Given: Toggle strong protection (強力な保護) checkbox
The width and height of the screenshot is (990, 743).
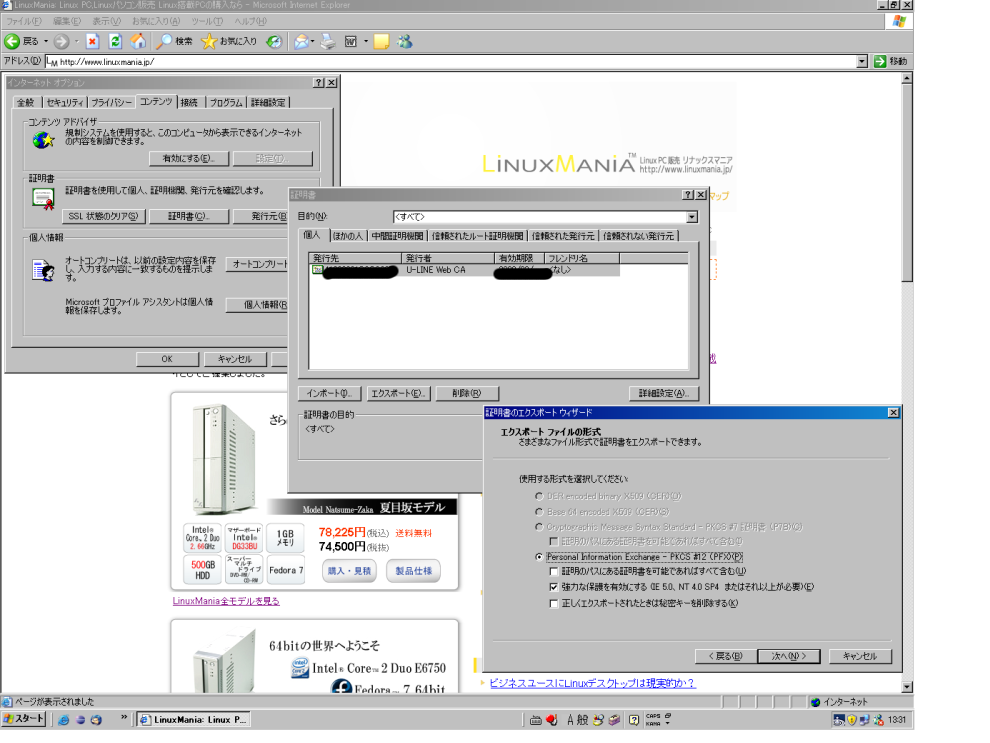Looking at the screenshot, I should tap(554, 587).
